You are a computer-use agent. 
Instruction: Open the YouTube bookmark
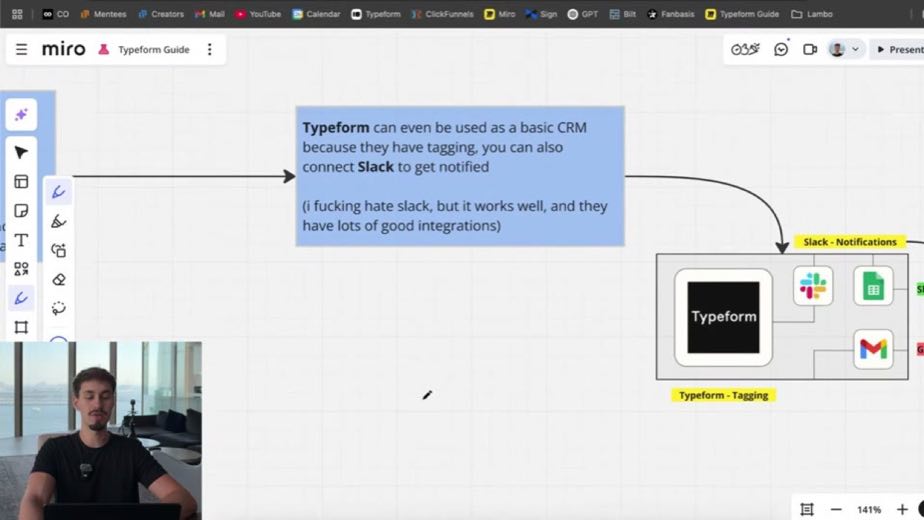coord(258,14)
